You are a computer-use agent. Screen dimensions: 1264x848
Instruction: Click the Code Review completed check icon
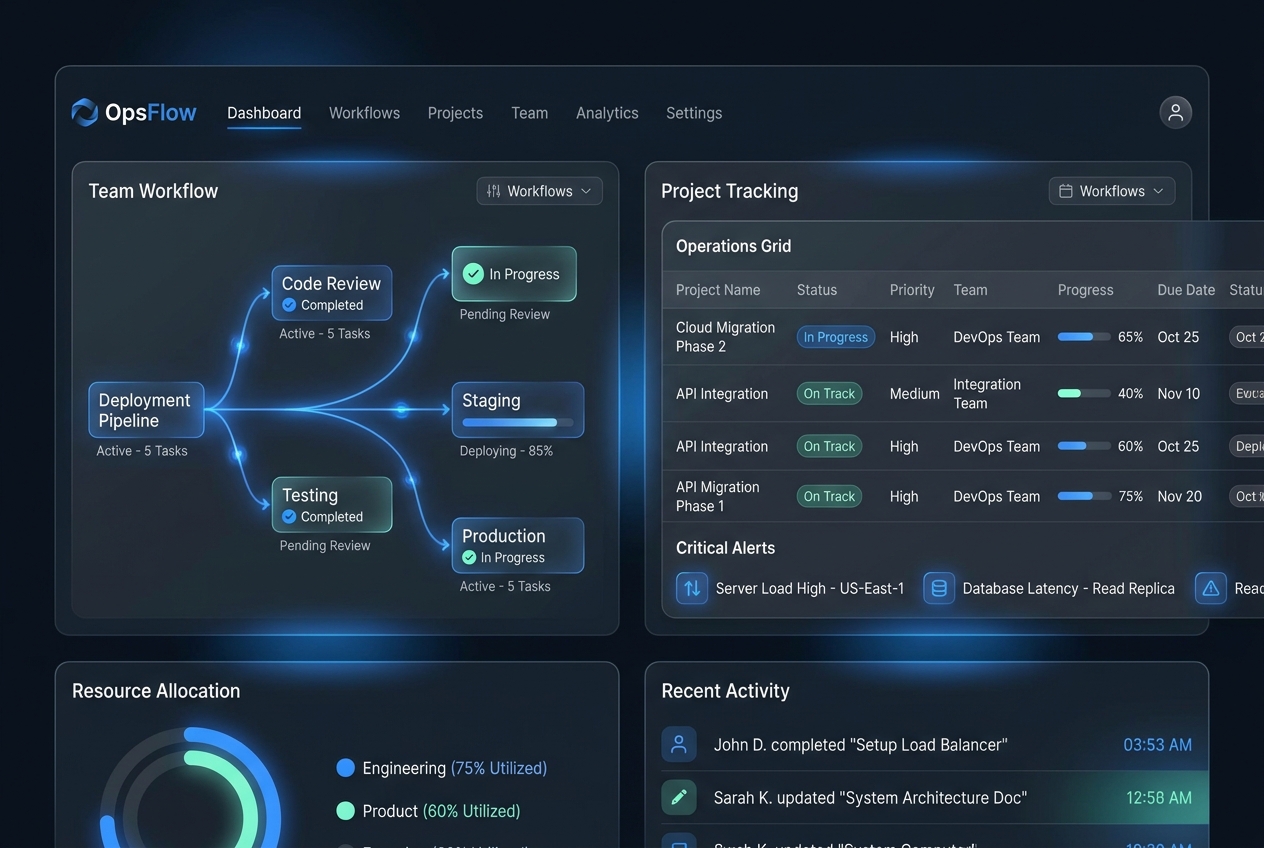(x=289, y=305)
